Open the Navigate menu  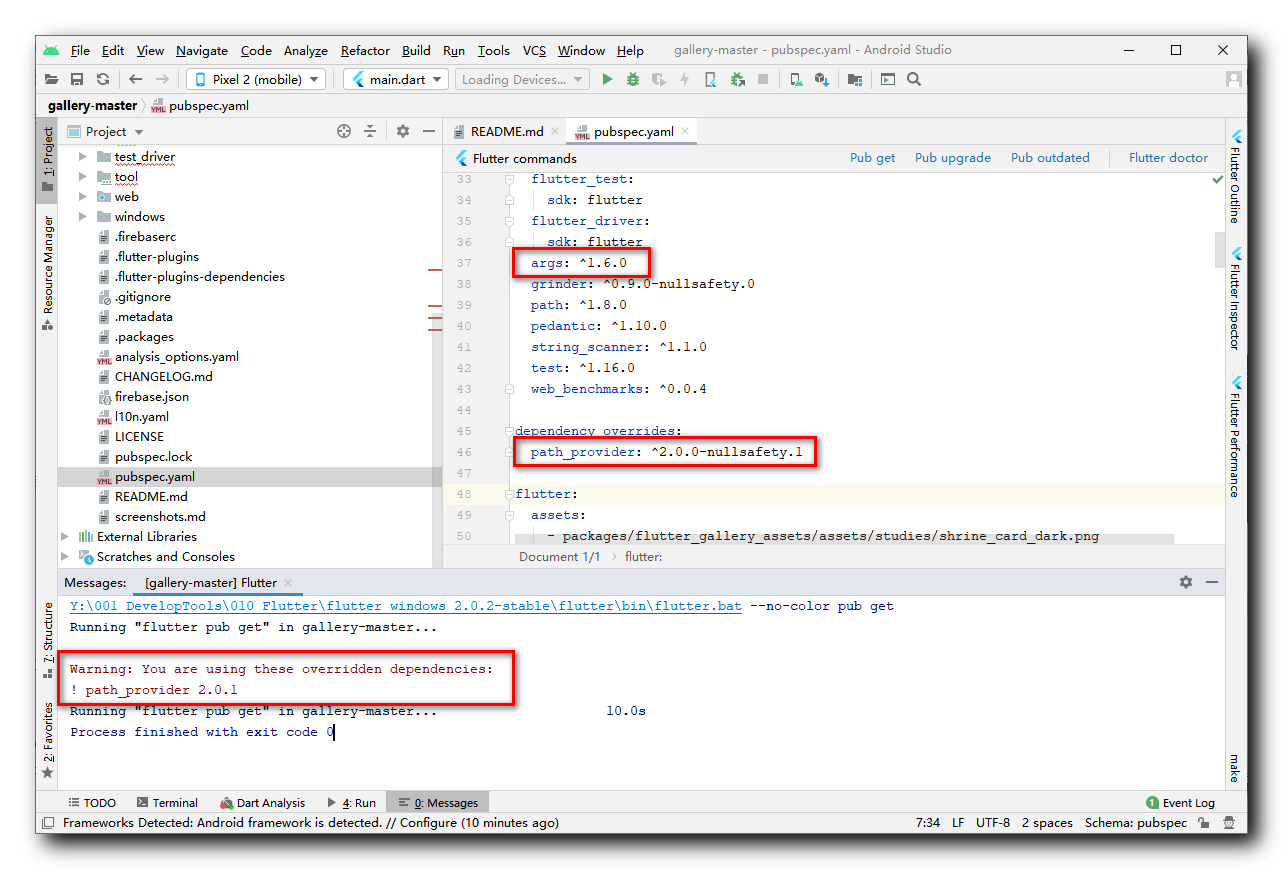202,51
